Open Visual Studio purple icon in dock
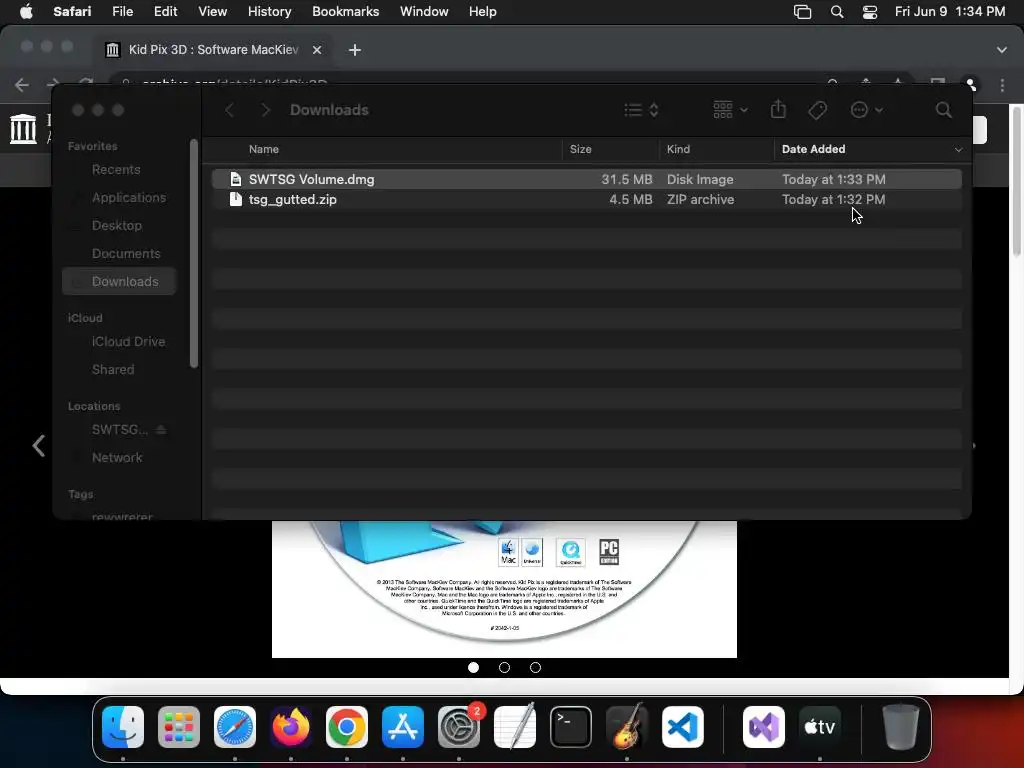Screen dimensions: 1024x768 [x=763, y=727]
